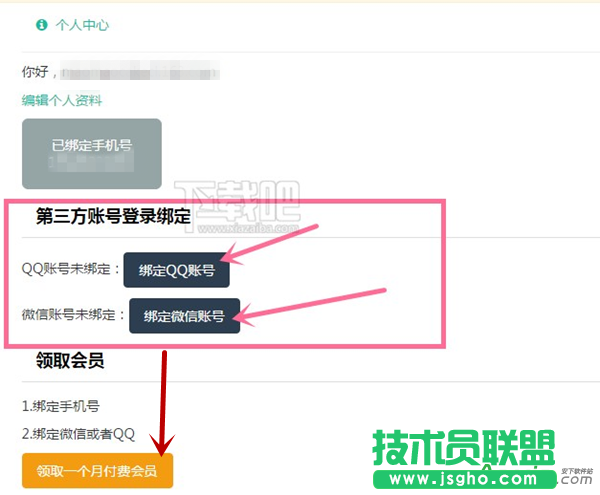Screen dimensions: 600x495
Task: Click step 2.绑定微信或者QQ in the list
Action: [x=78, y=433]
